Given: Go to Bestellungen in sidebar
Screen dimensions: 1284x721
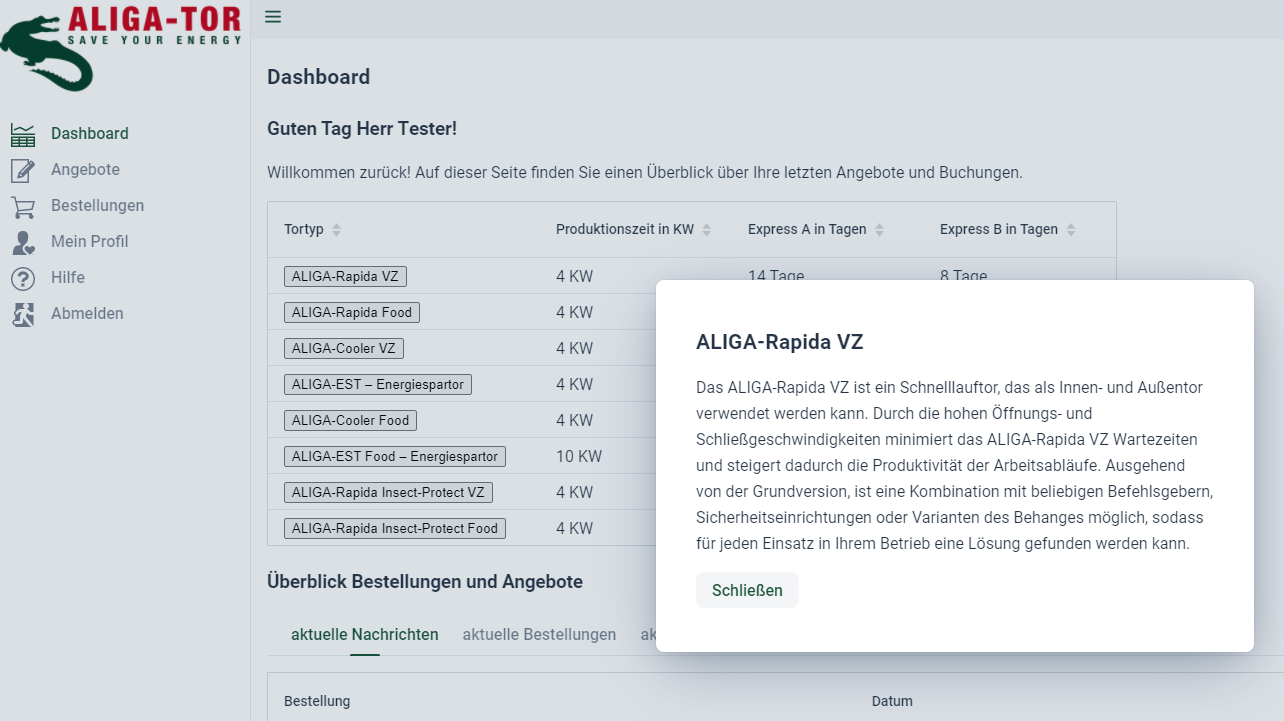Looking at the screenshot, I should (x=97, y=206).
